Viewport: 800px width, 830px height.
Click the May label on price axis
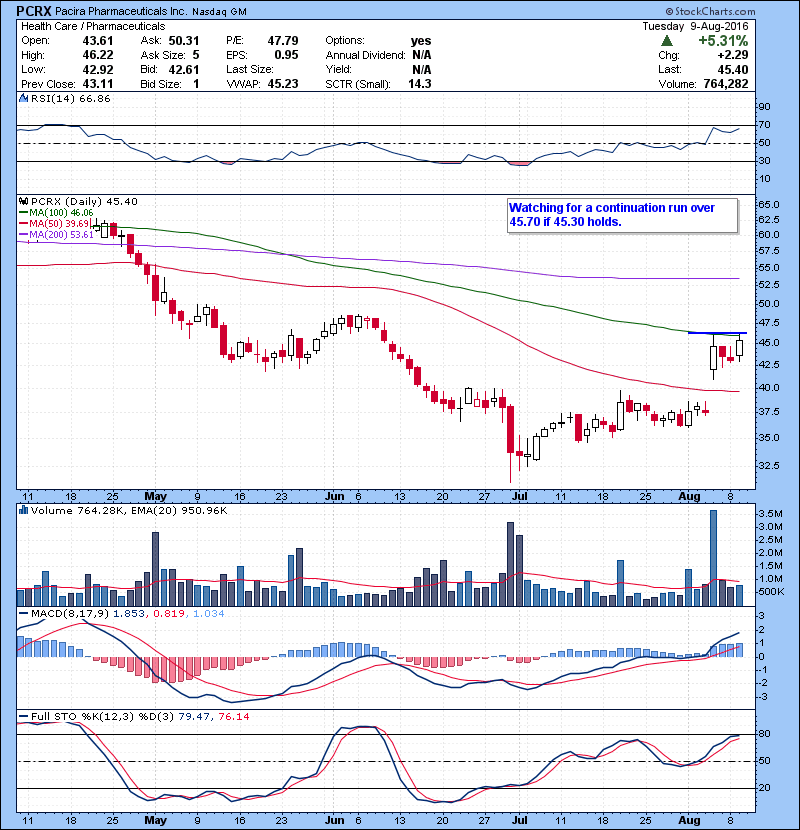click(x=156, y=497)
